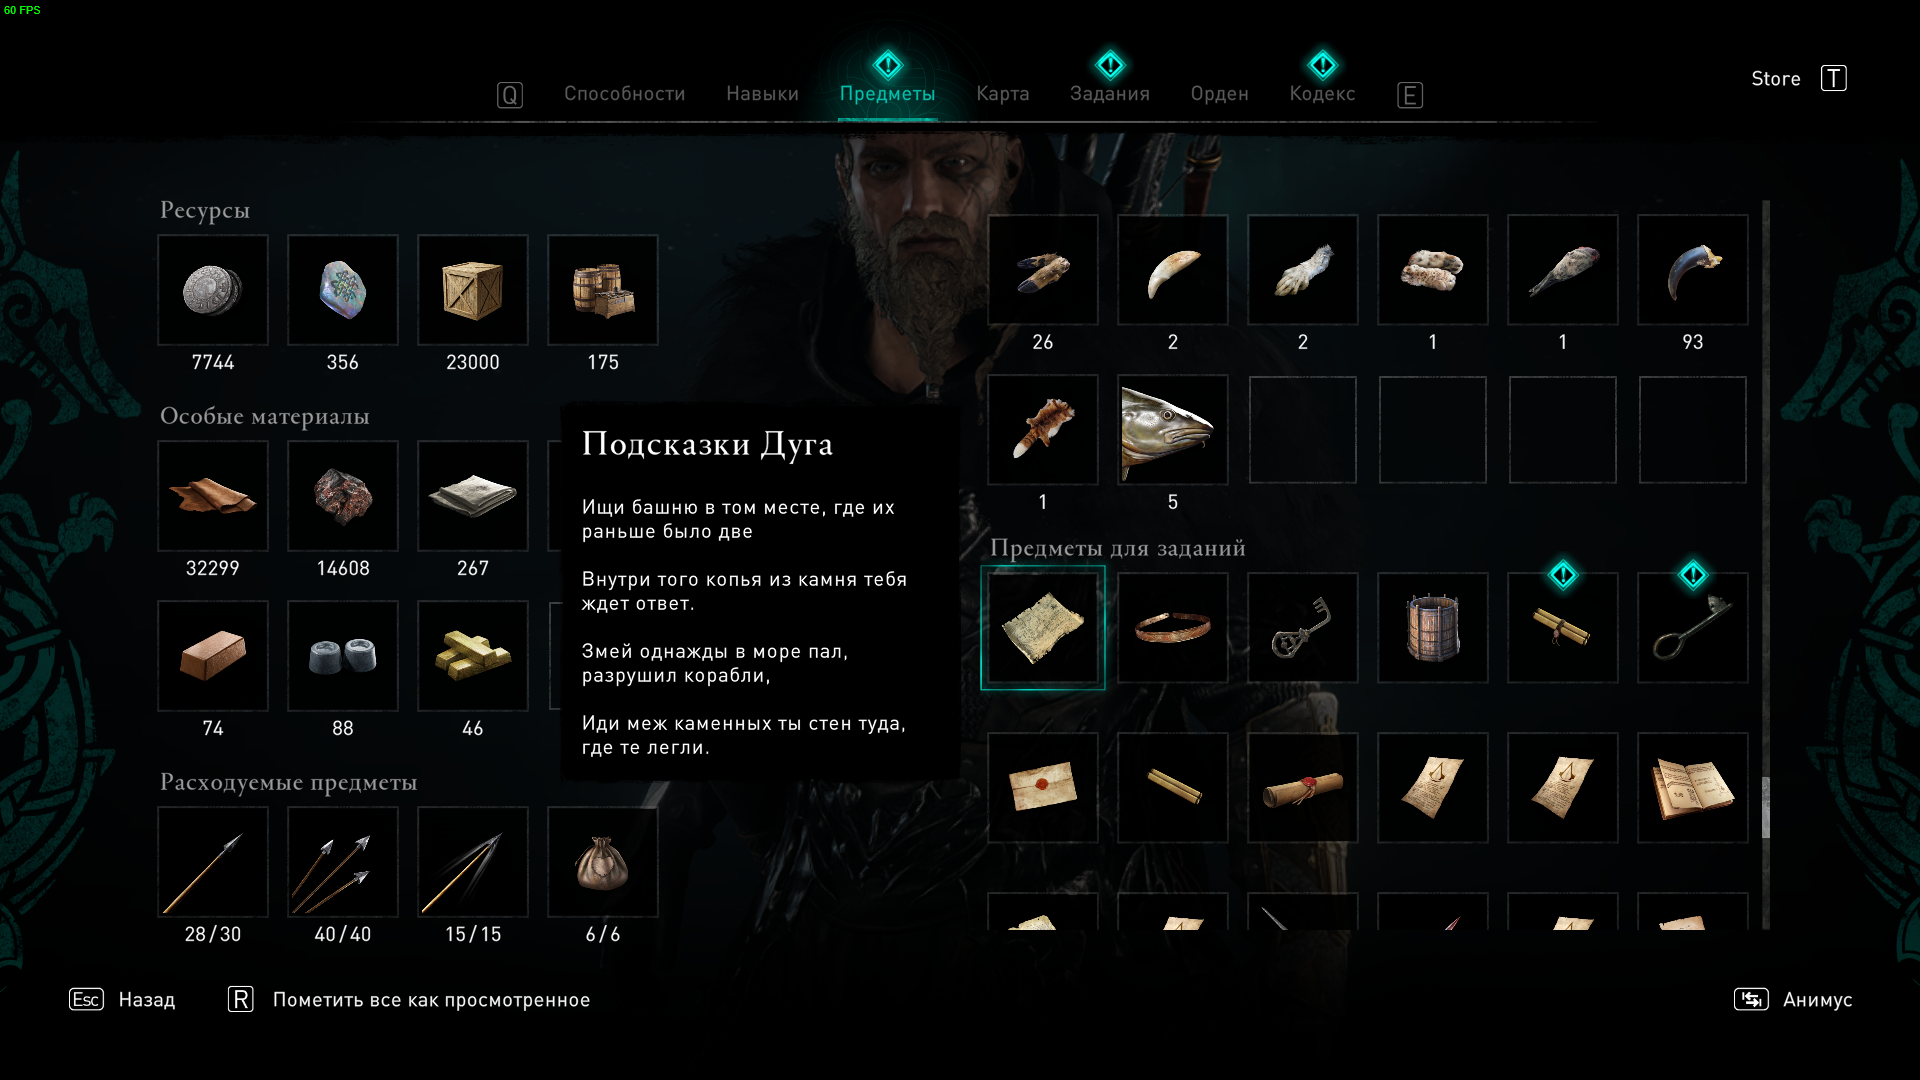Select the leather material icon

coord(213,496)
